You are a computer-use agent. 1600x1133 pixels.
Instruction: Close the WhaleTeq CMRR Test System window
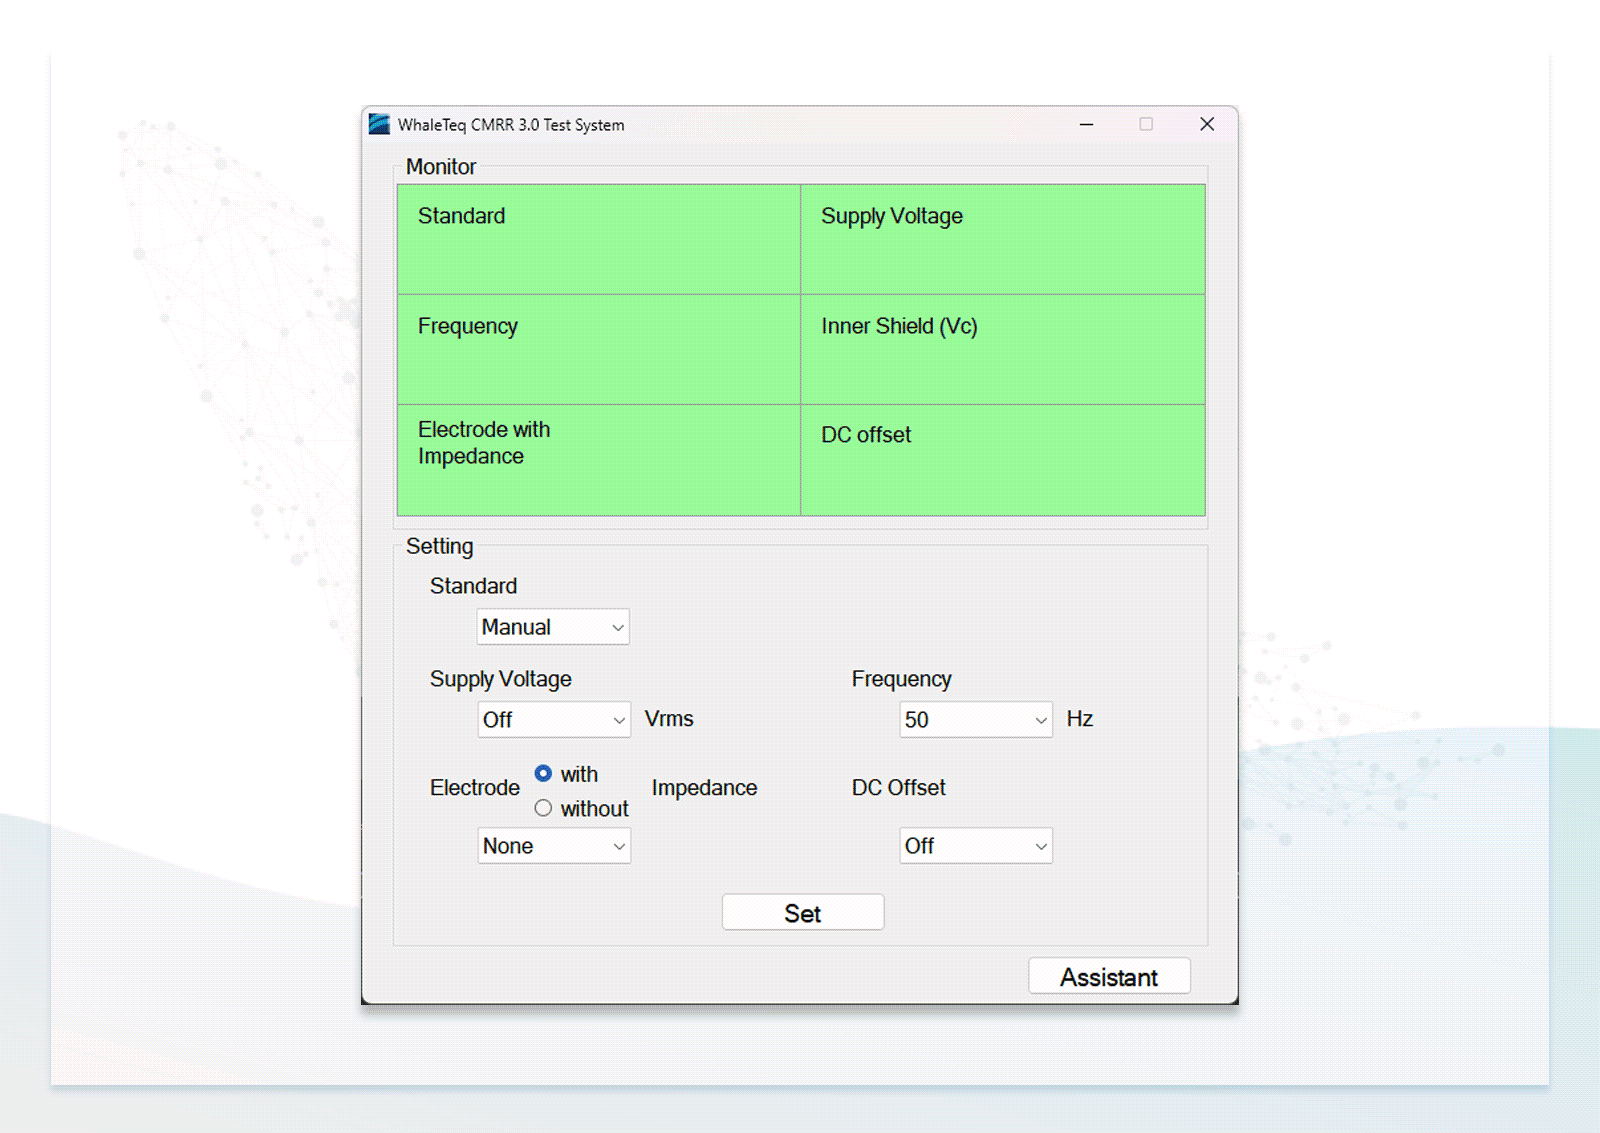click(x=1207, y=124)
